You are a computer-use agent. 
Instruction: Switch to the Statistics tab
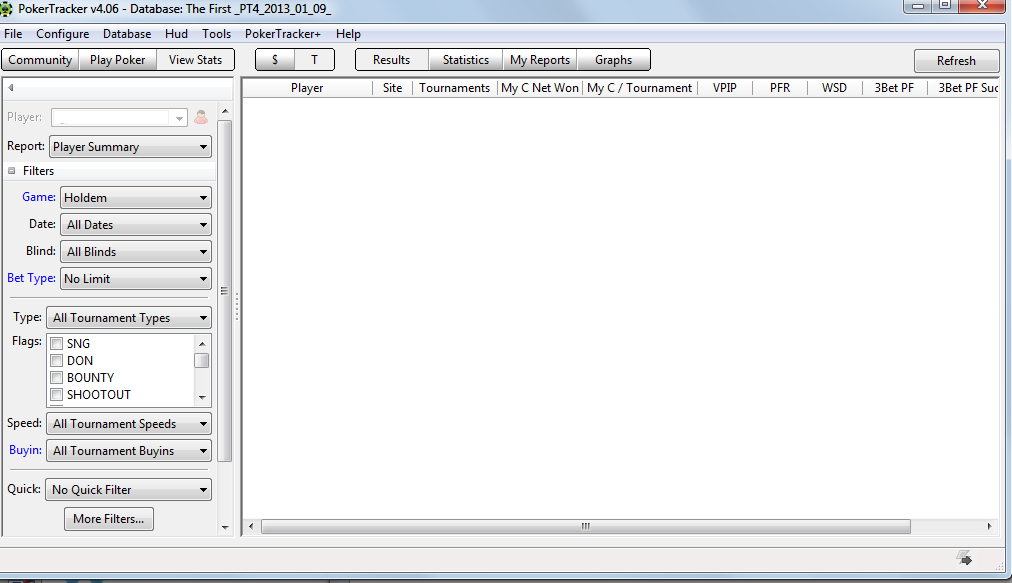465,59
